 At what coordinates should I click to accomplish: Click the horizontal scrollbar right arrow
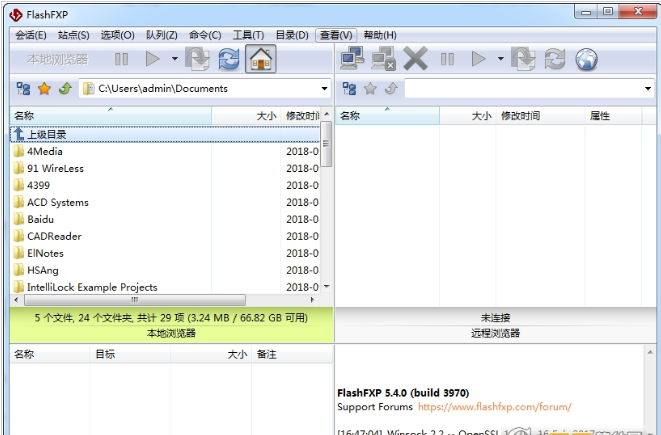[312, 300]
